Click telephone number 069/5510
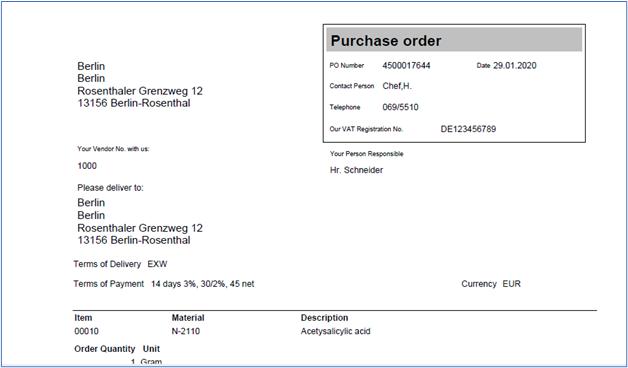This screenshot has height=368, width=628. 401,107
